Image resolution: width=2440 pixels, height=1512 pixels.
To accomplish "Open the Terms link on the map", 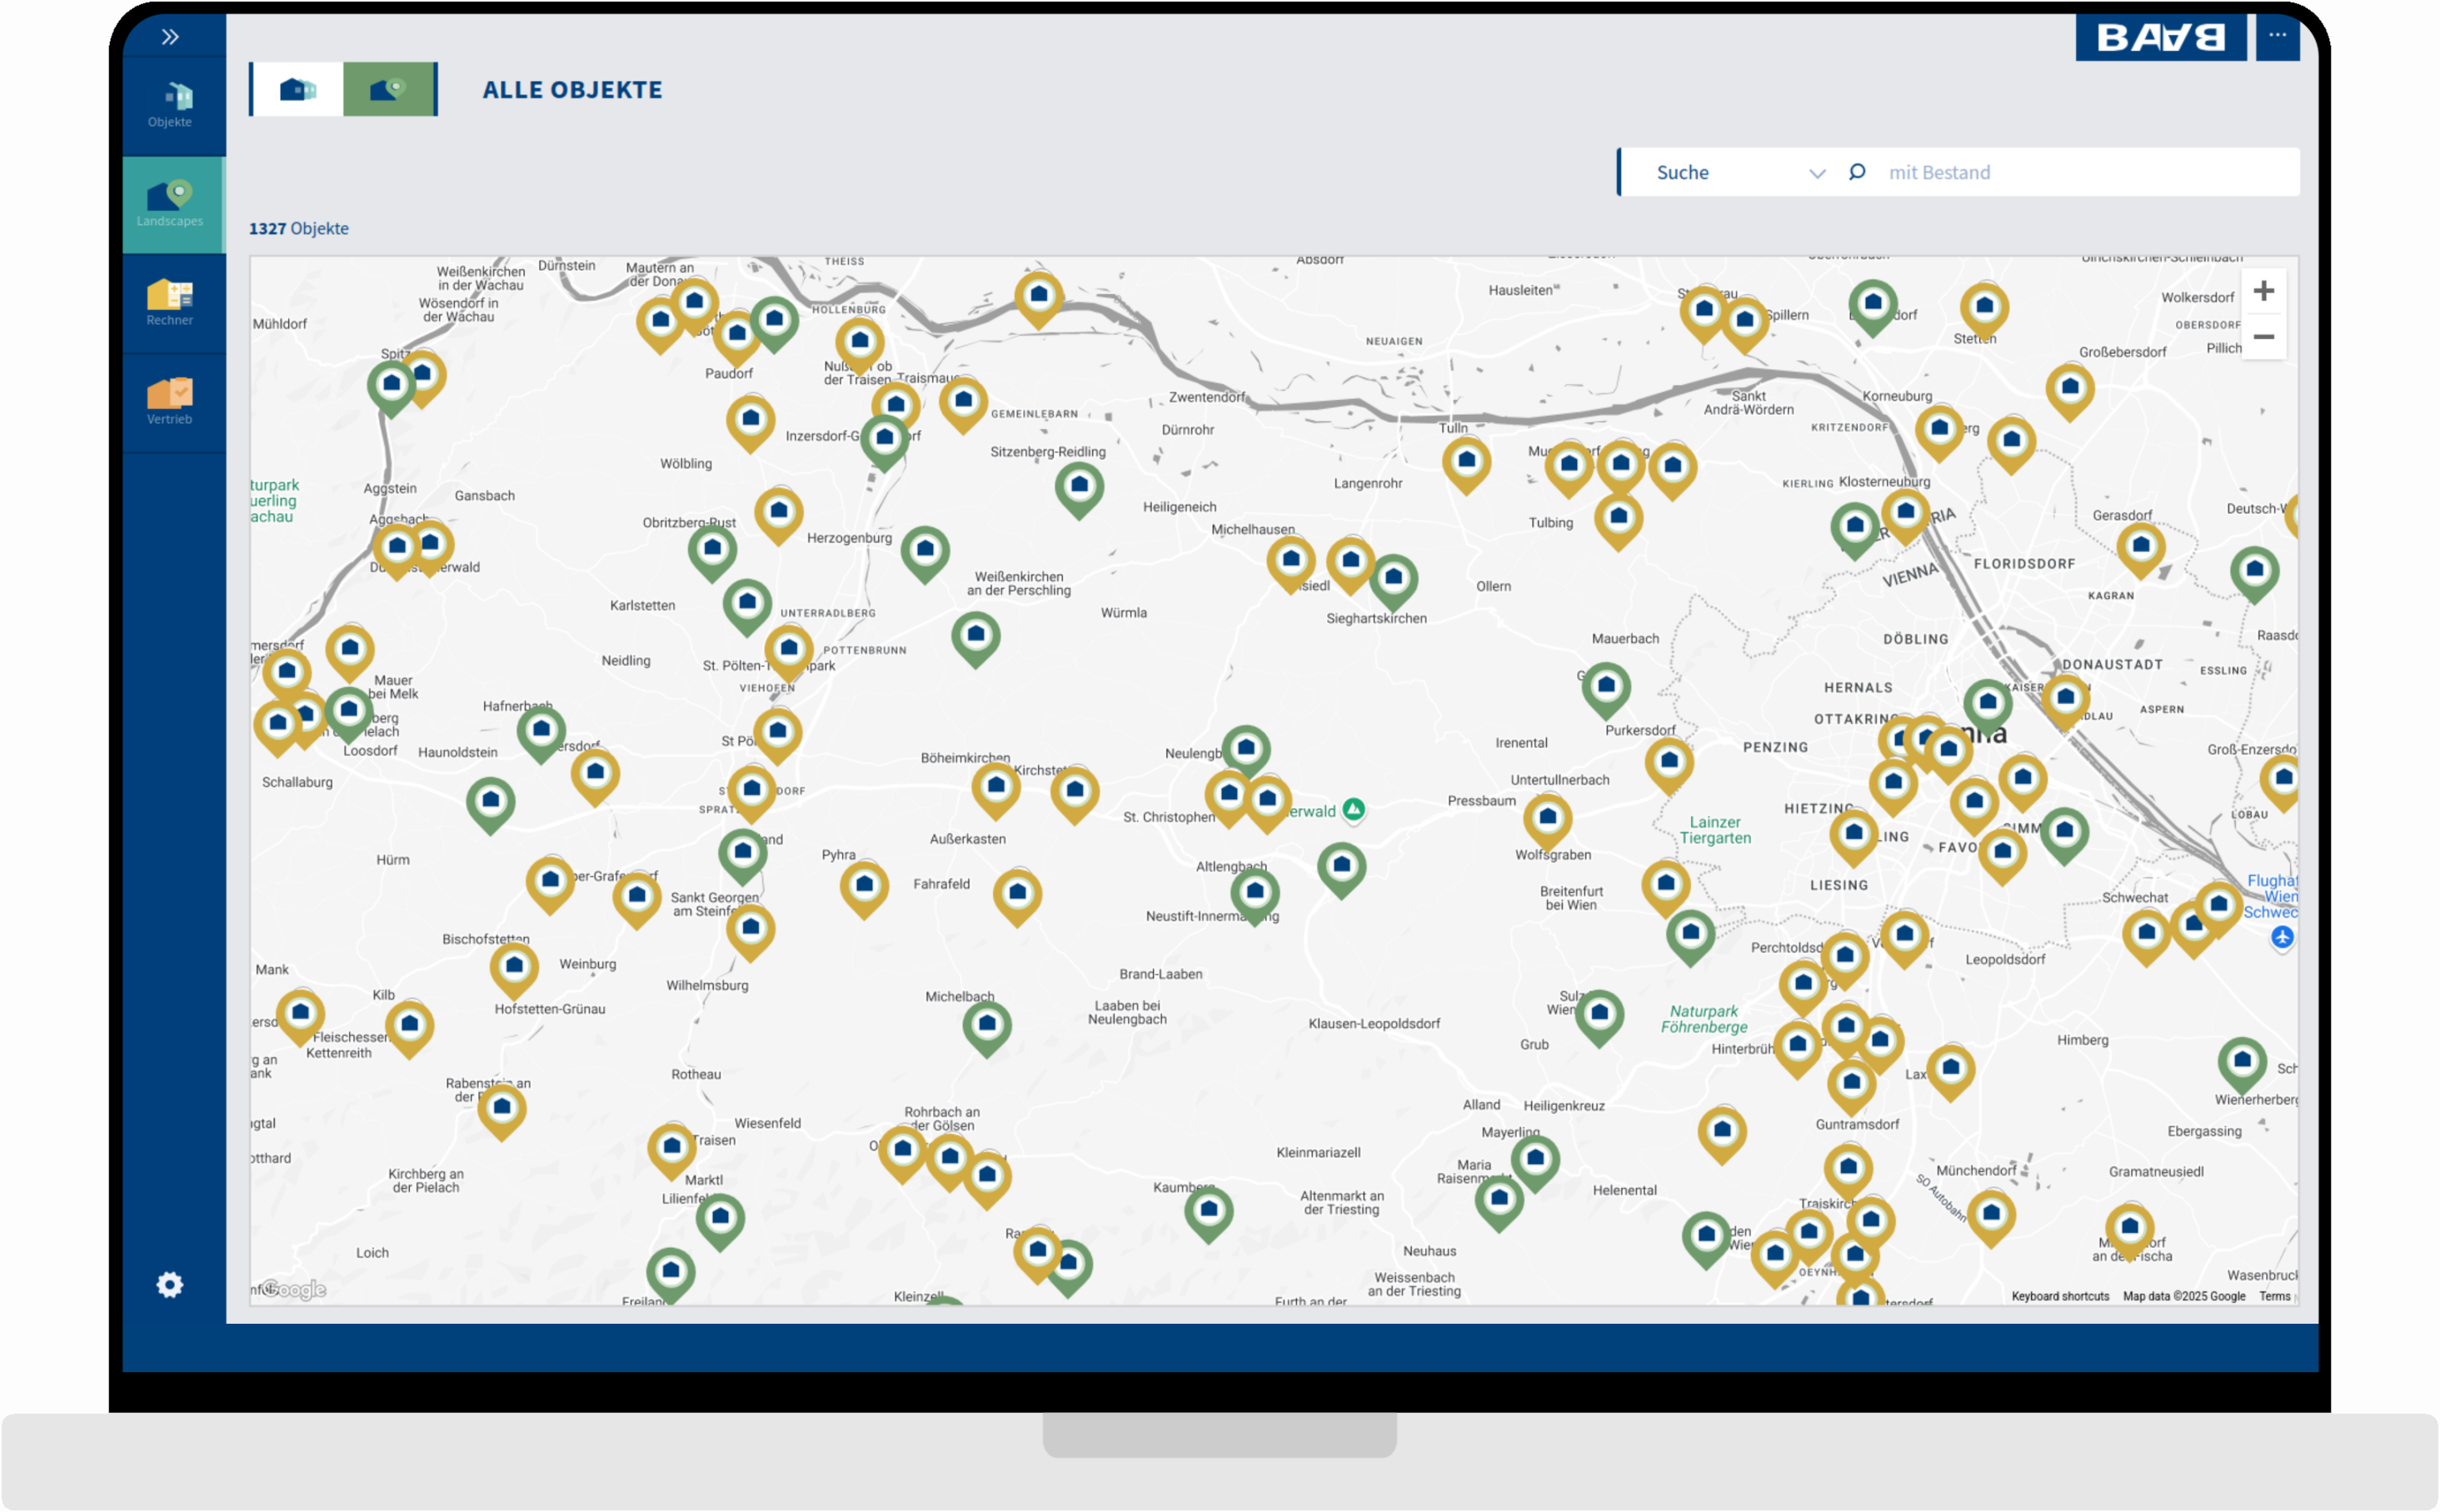I will point(2276,1295).
